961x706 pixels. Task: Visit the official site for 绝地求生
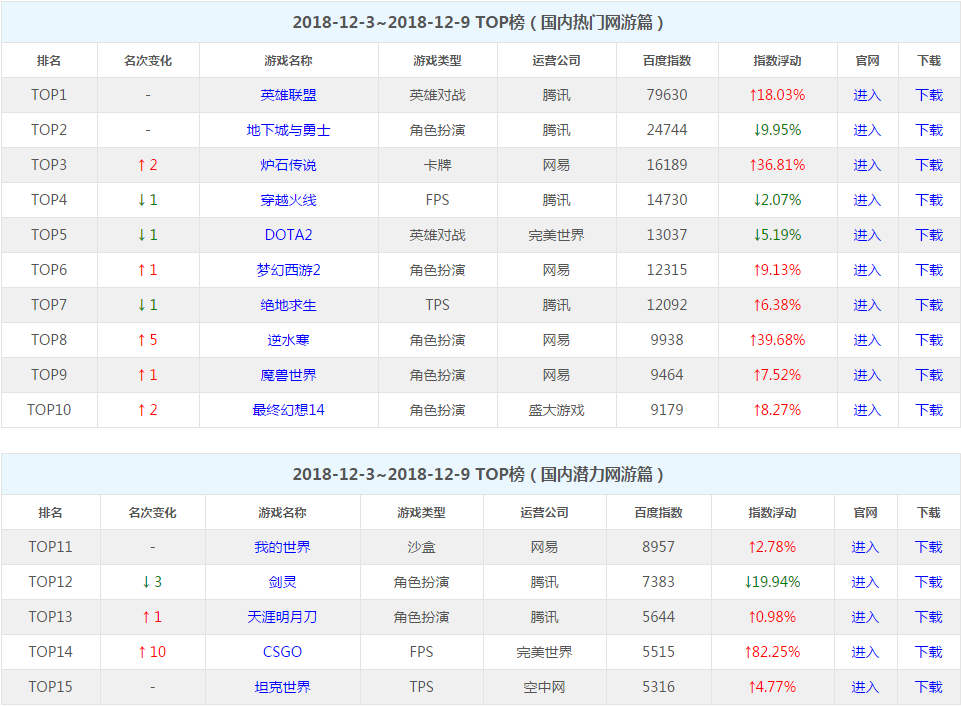tap(867, 305)
